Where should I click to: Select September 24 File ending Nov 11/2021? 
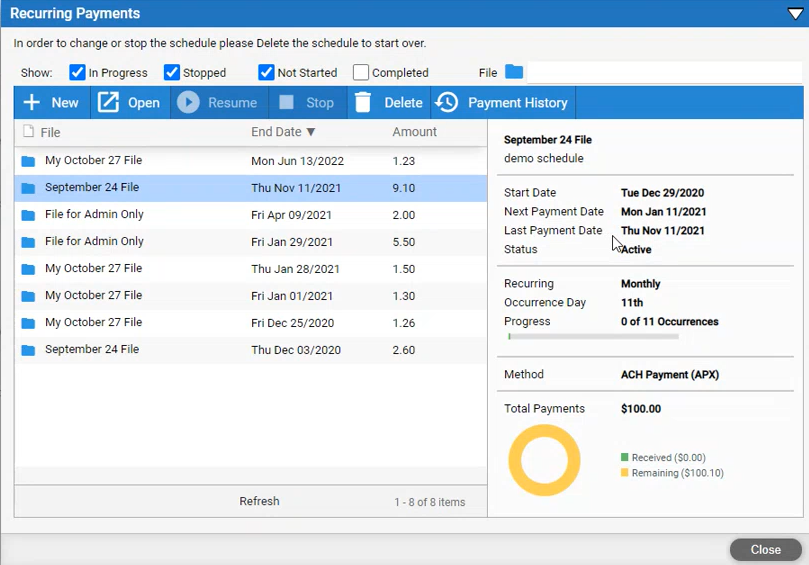click(251, 188)
